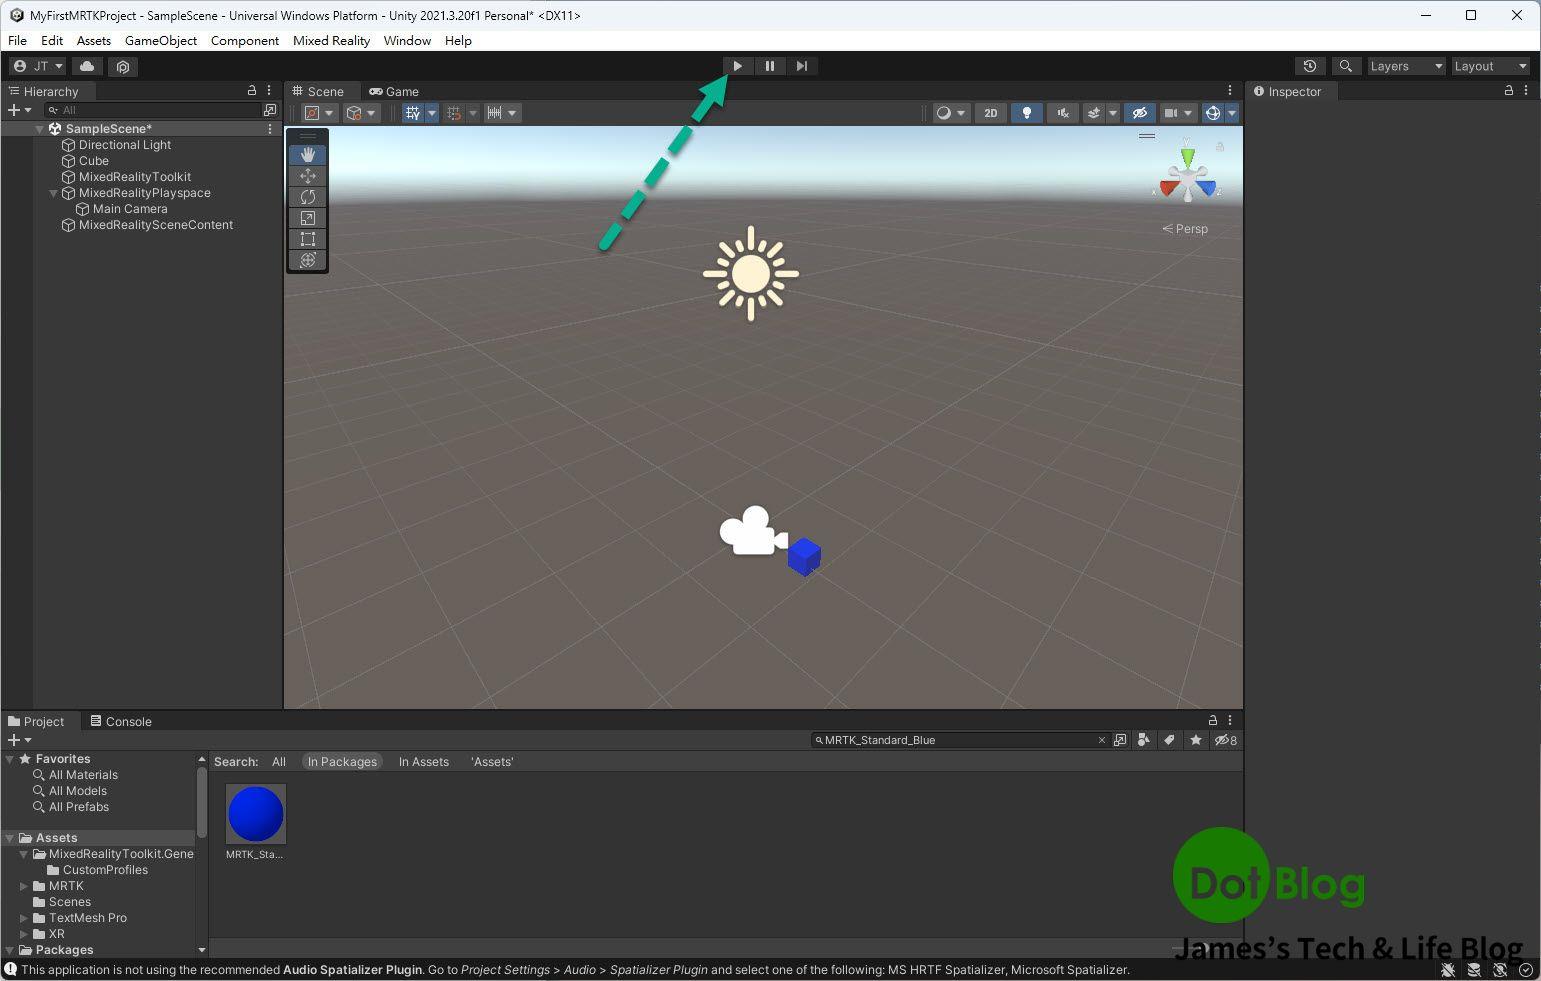The image size is (1541, 981).
Task: Open the Gizmos dropdown arrow
Action: 1232,113
